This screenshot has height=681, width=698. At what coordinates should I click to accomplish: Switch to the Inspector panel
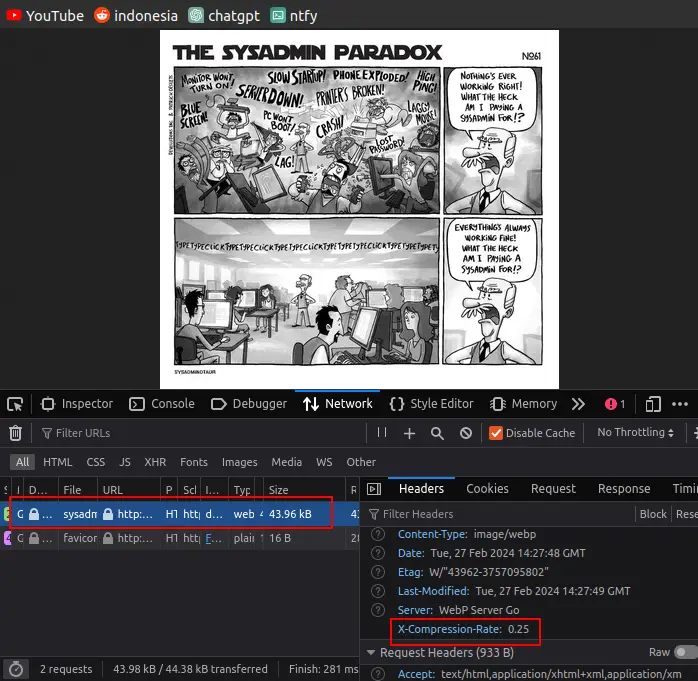point(77,404)
